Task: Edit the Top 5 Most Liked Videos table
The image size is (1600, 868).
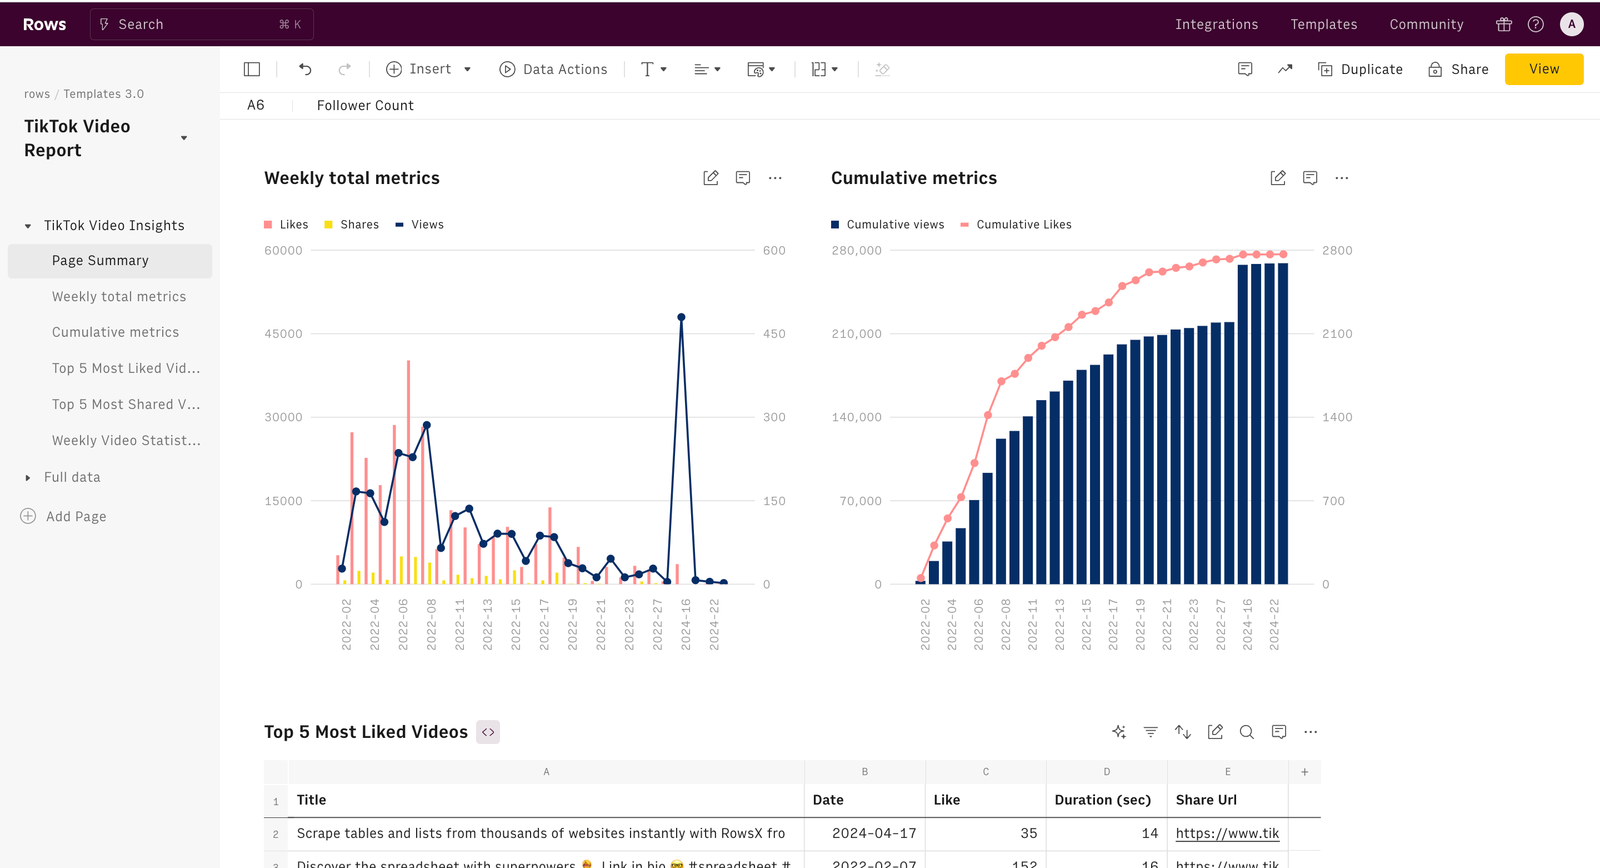Action: coord(1215,732)
